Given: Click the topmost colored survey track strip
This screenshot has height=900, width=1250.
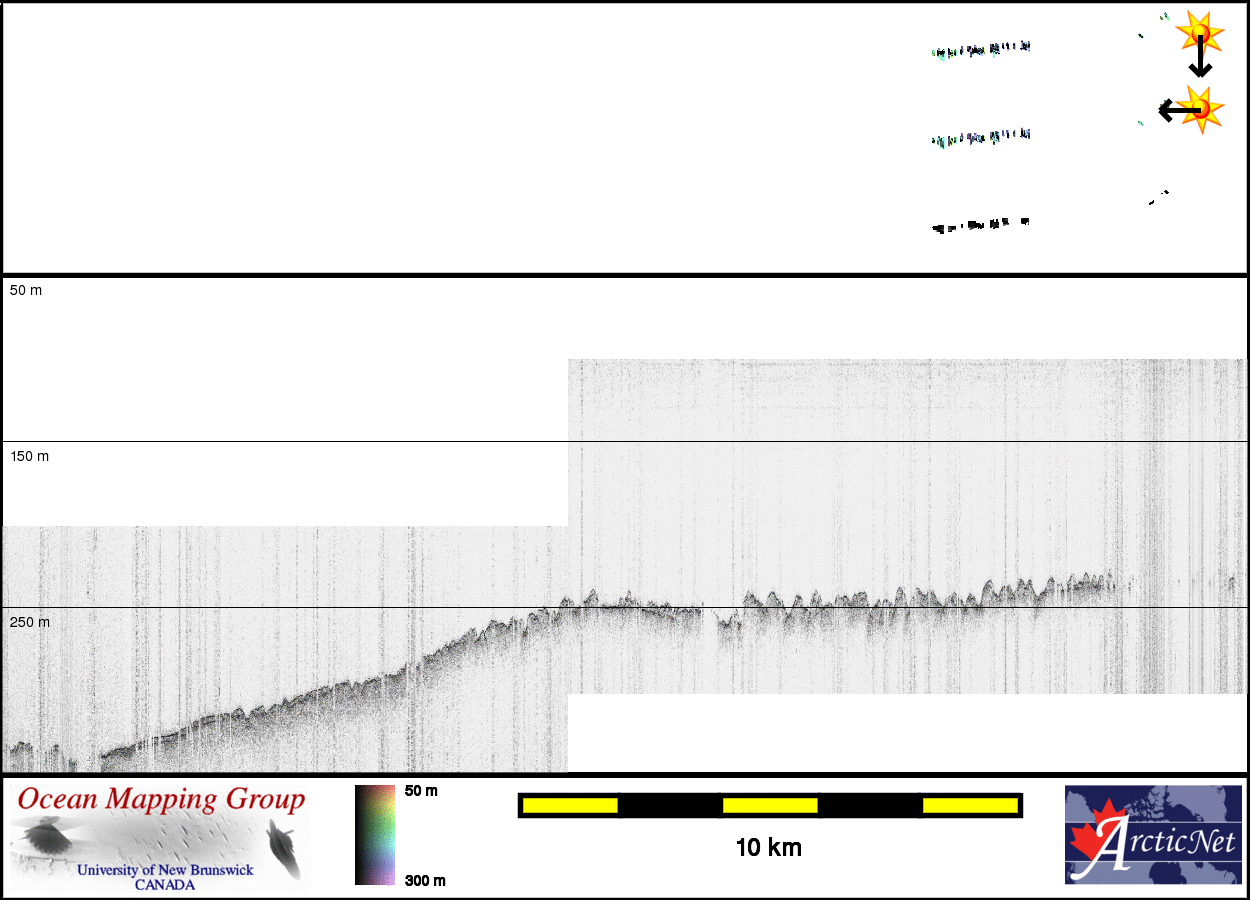Looking at the screenshot, I should pyautogui.click(x=980, y=49).
